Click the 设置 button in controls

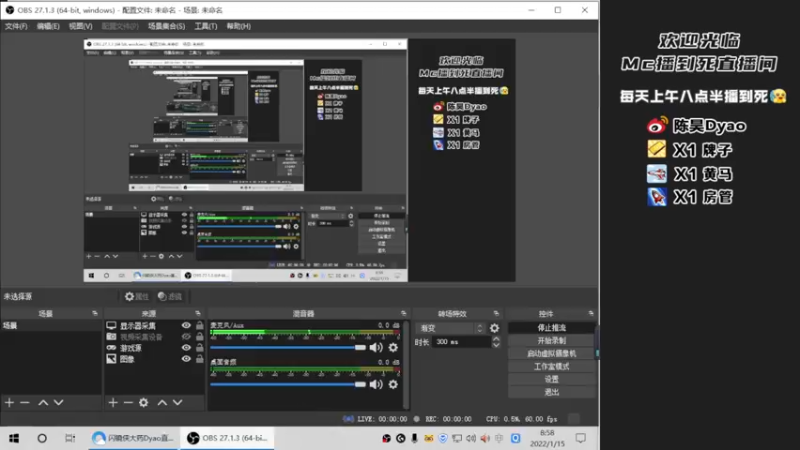point(552,379)
